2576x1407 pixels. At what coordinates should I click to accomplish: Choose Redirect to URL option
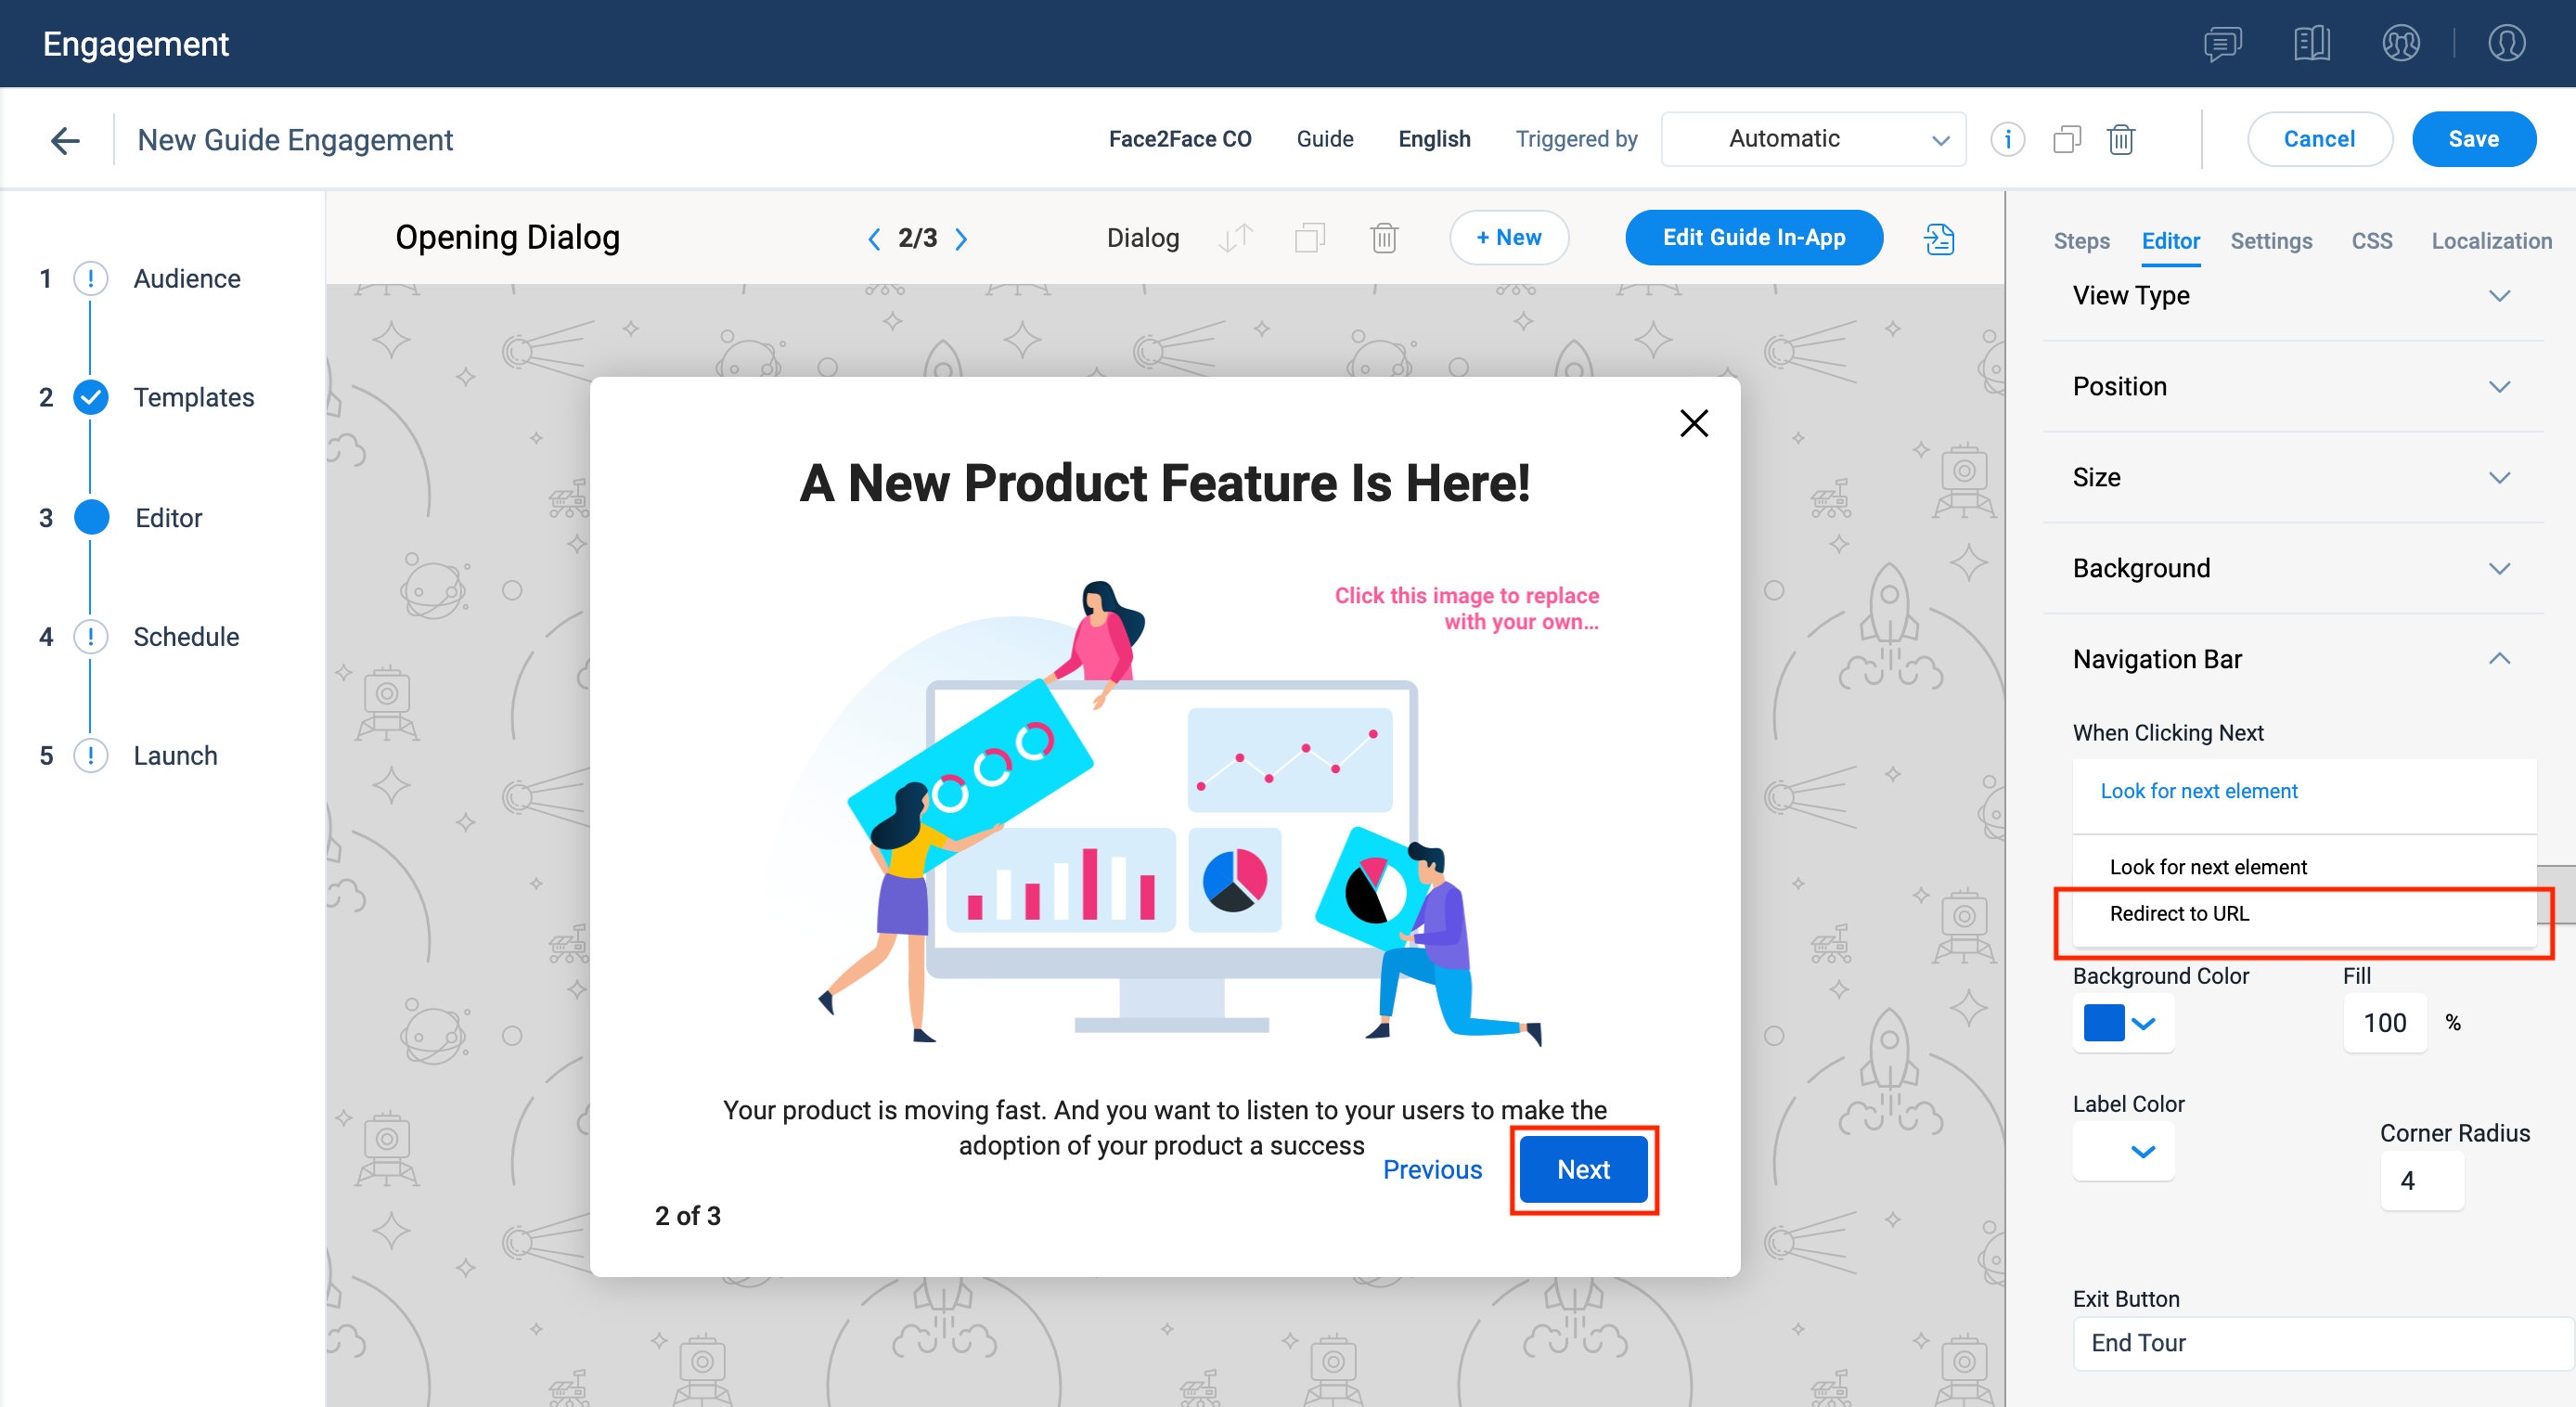(x=2304, y=913)
